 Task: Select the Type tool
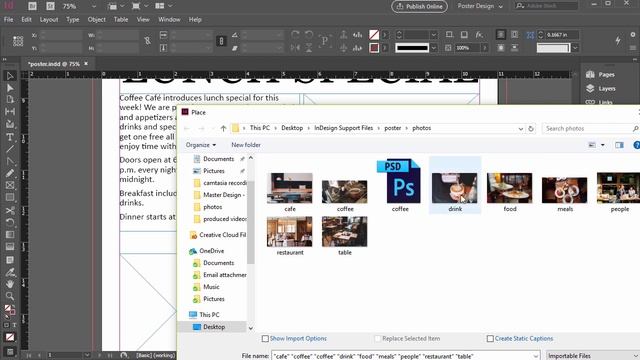point(10,137)
